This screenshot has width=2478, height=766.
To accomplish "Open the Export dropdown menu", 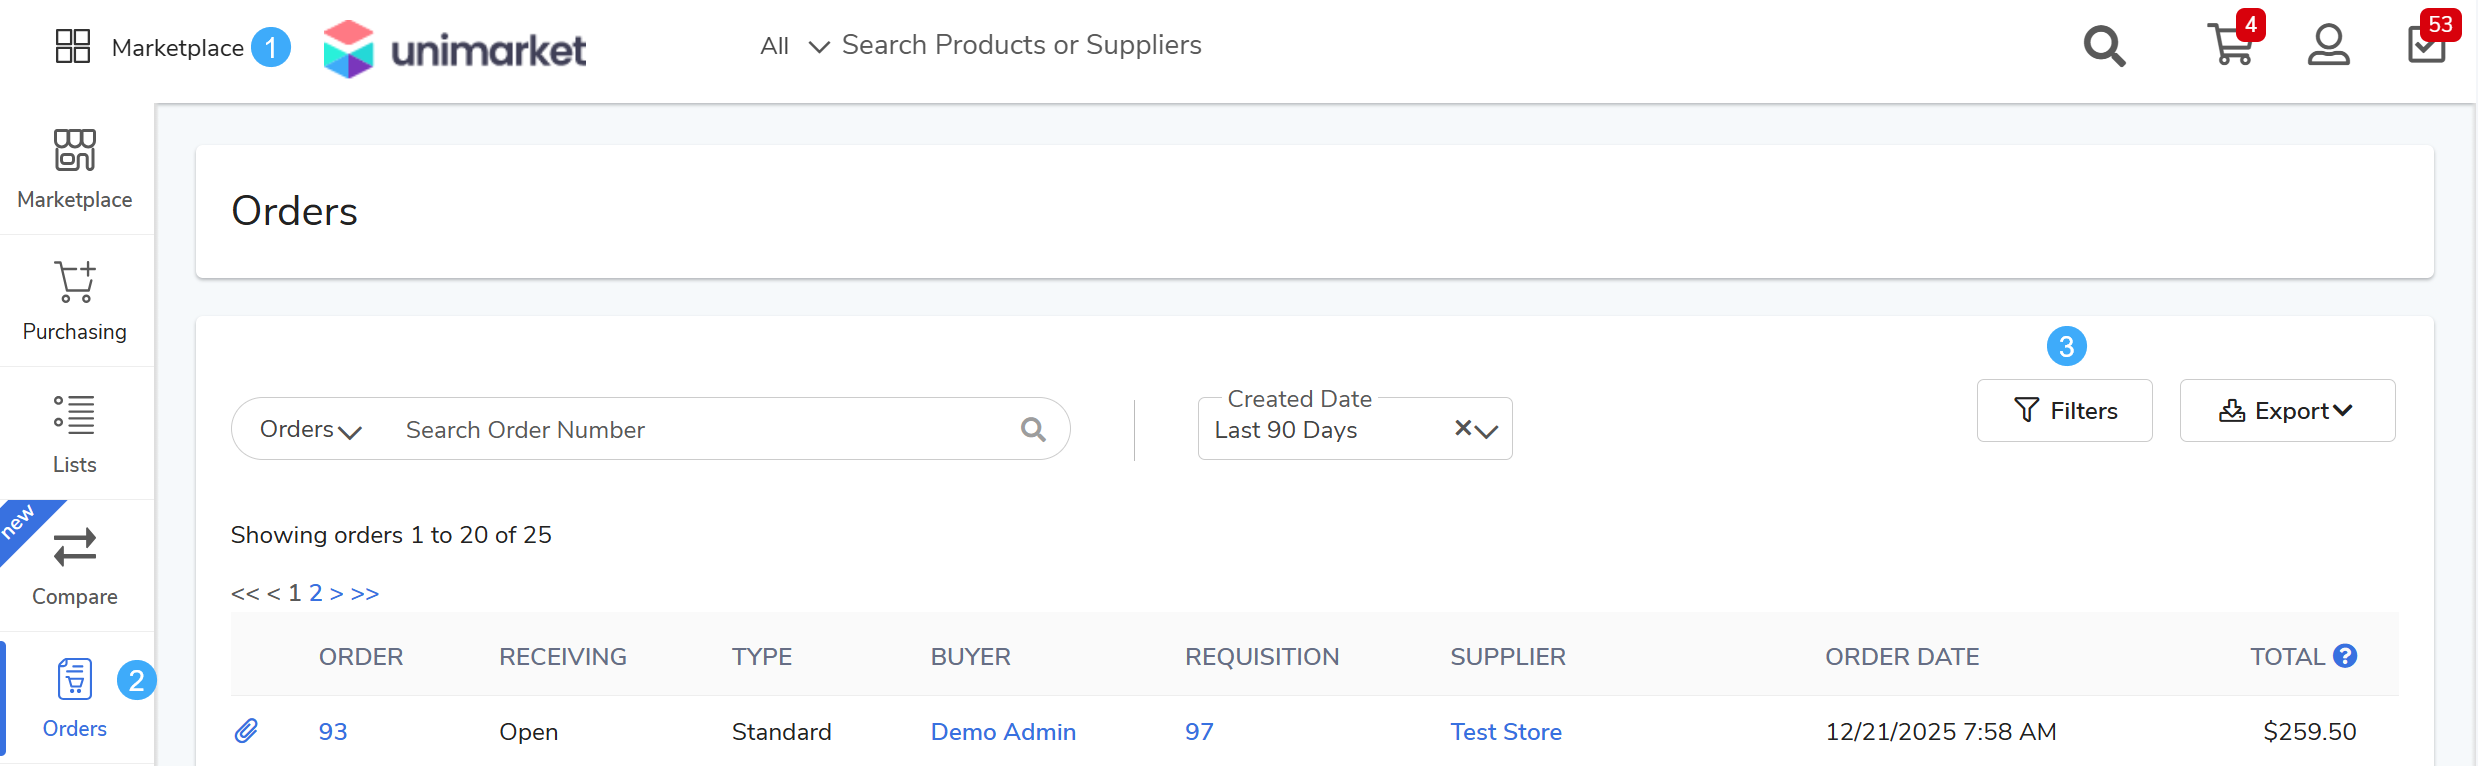I will click(x=2286, y=411).
